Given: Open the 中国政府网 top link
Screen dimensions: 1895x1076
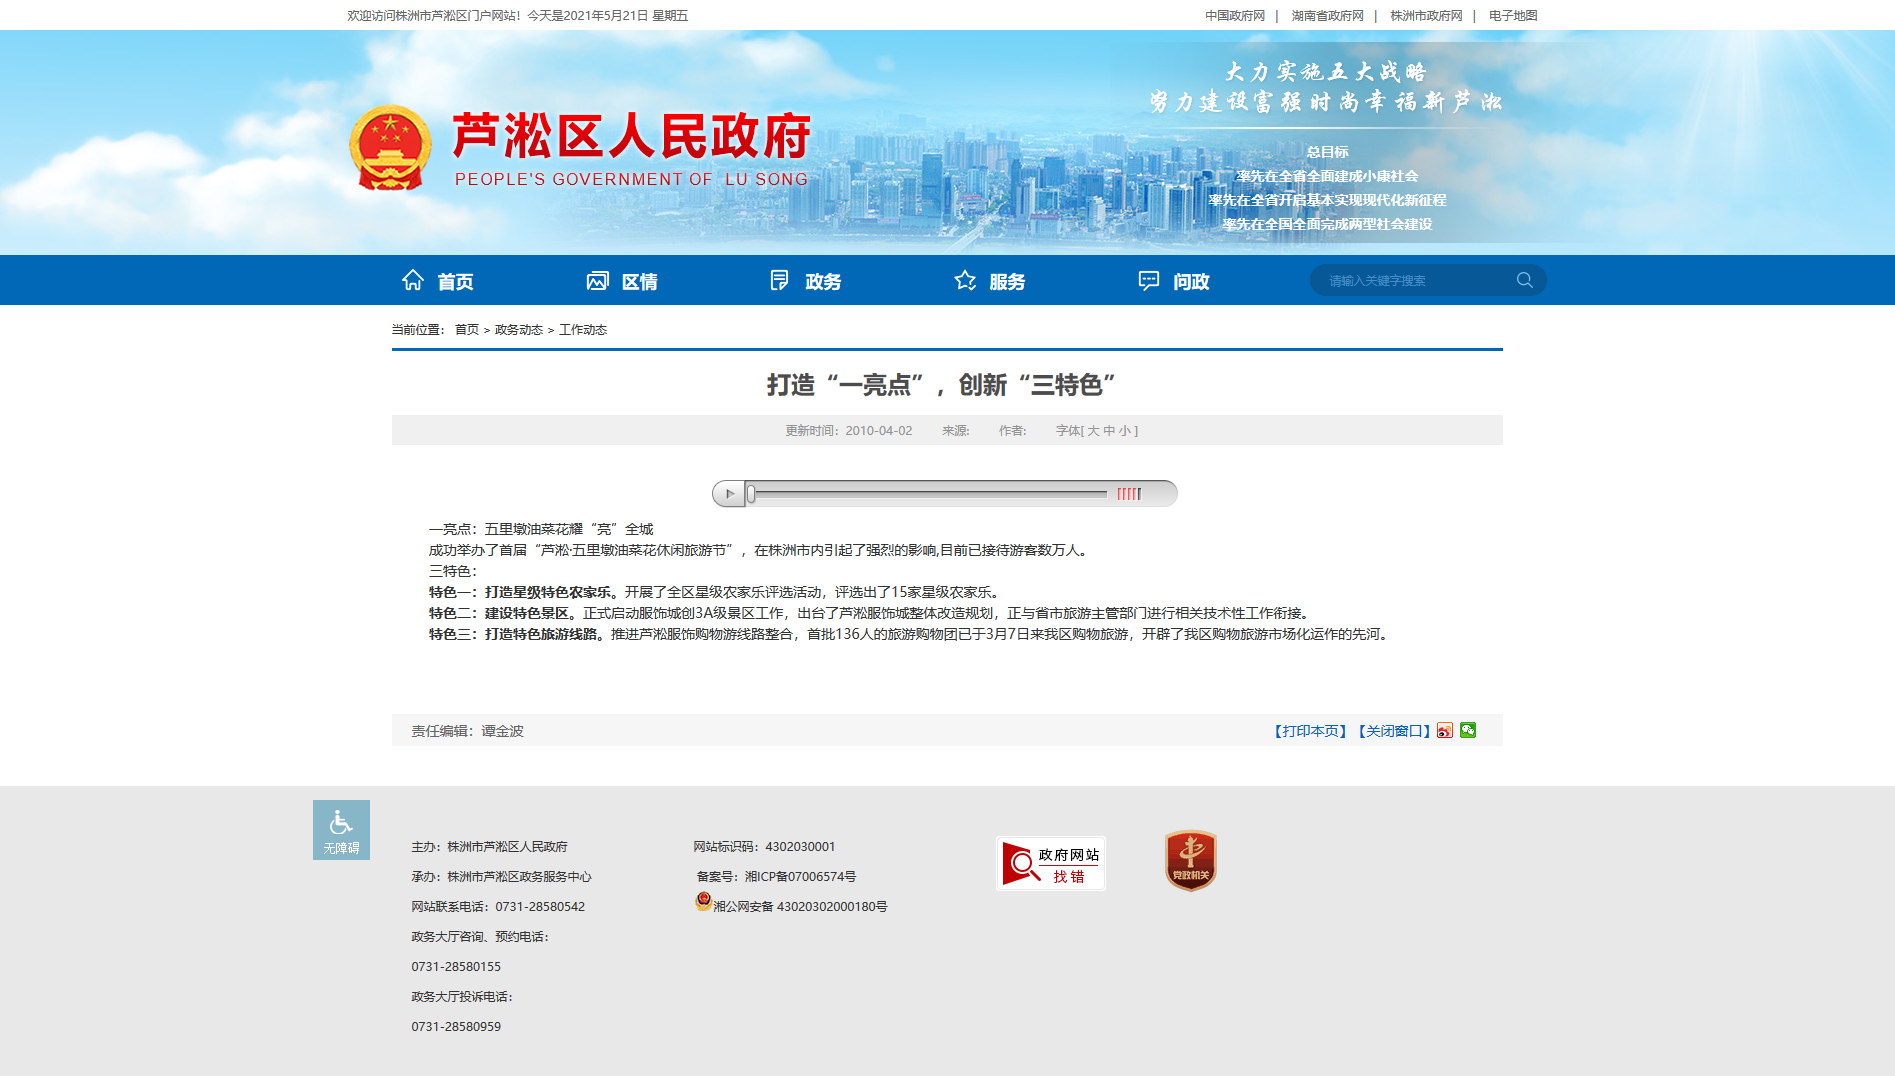Looking at the screenshot, I should [1235, 16].
